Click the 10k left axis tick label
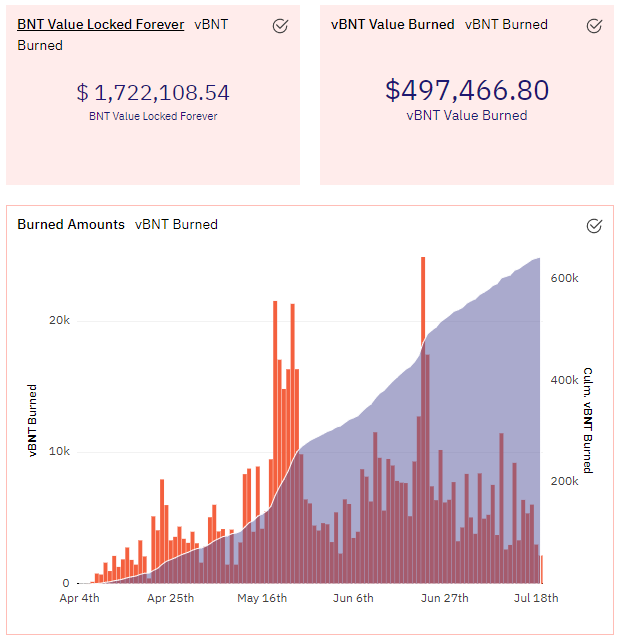The width and height of the screenshot is (625, 644). (x=59, y=451)
